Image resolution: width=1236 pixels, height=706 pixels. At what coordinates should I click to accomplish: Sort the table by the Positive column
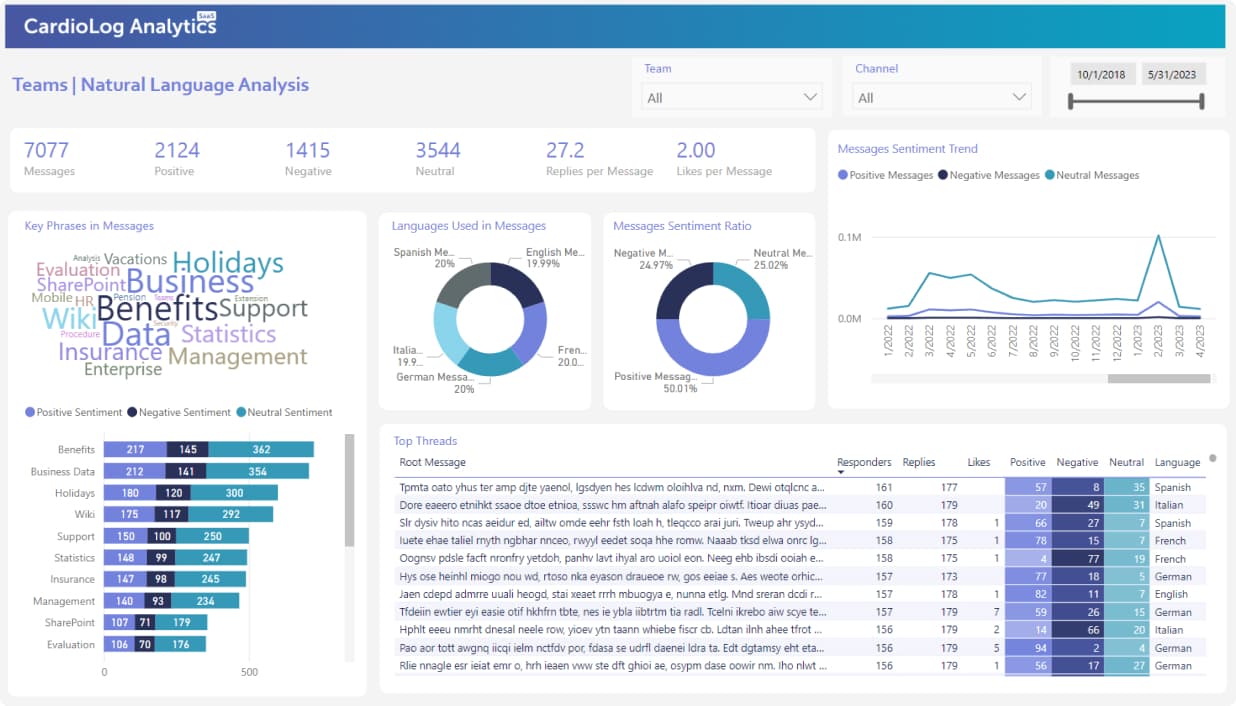(x=1028, y=462)
